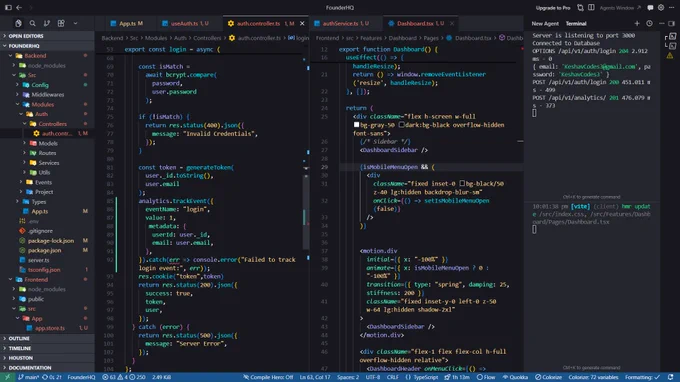Click the Quokka status bar item
The width and height of the screenshot is (680, 382).
515,377
